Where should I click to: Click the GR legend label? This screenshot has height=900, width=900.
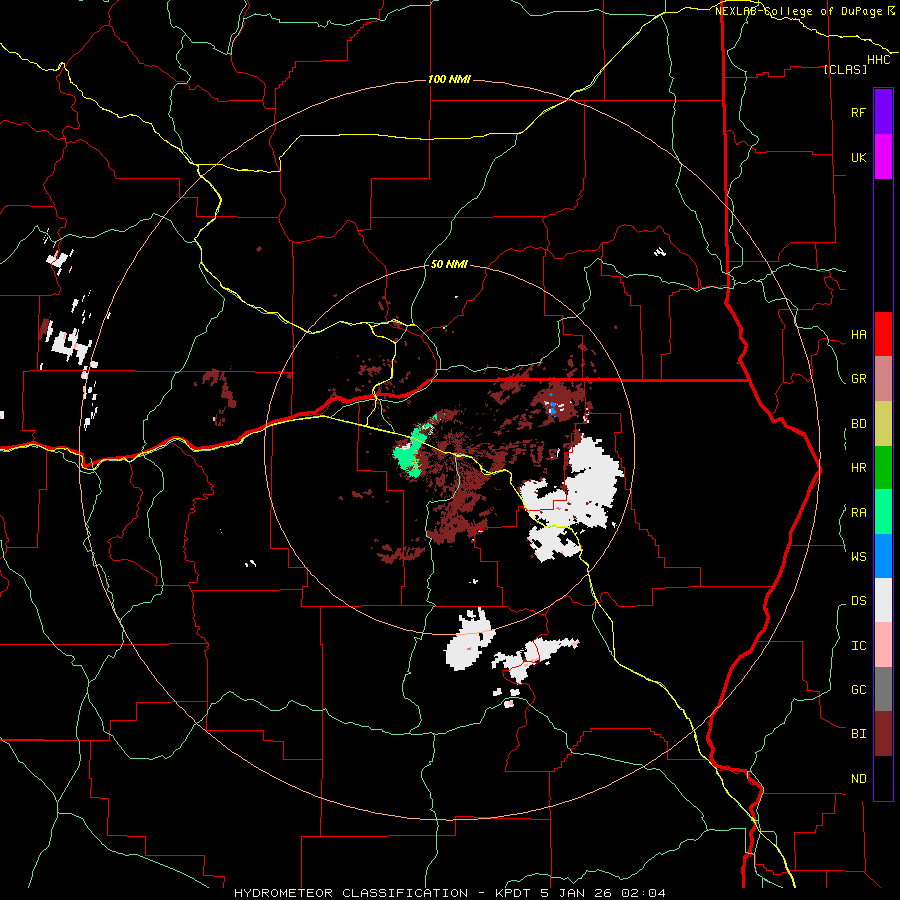pyautogui.click(x=858, y=379)
